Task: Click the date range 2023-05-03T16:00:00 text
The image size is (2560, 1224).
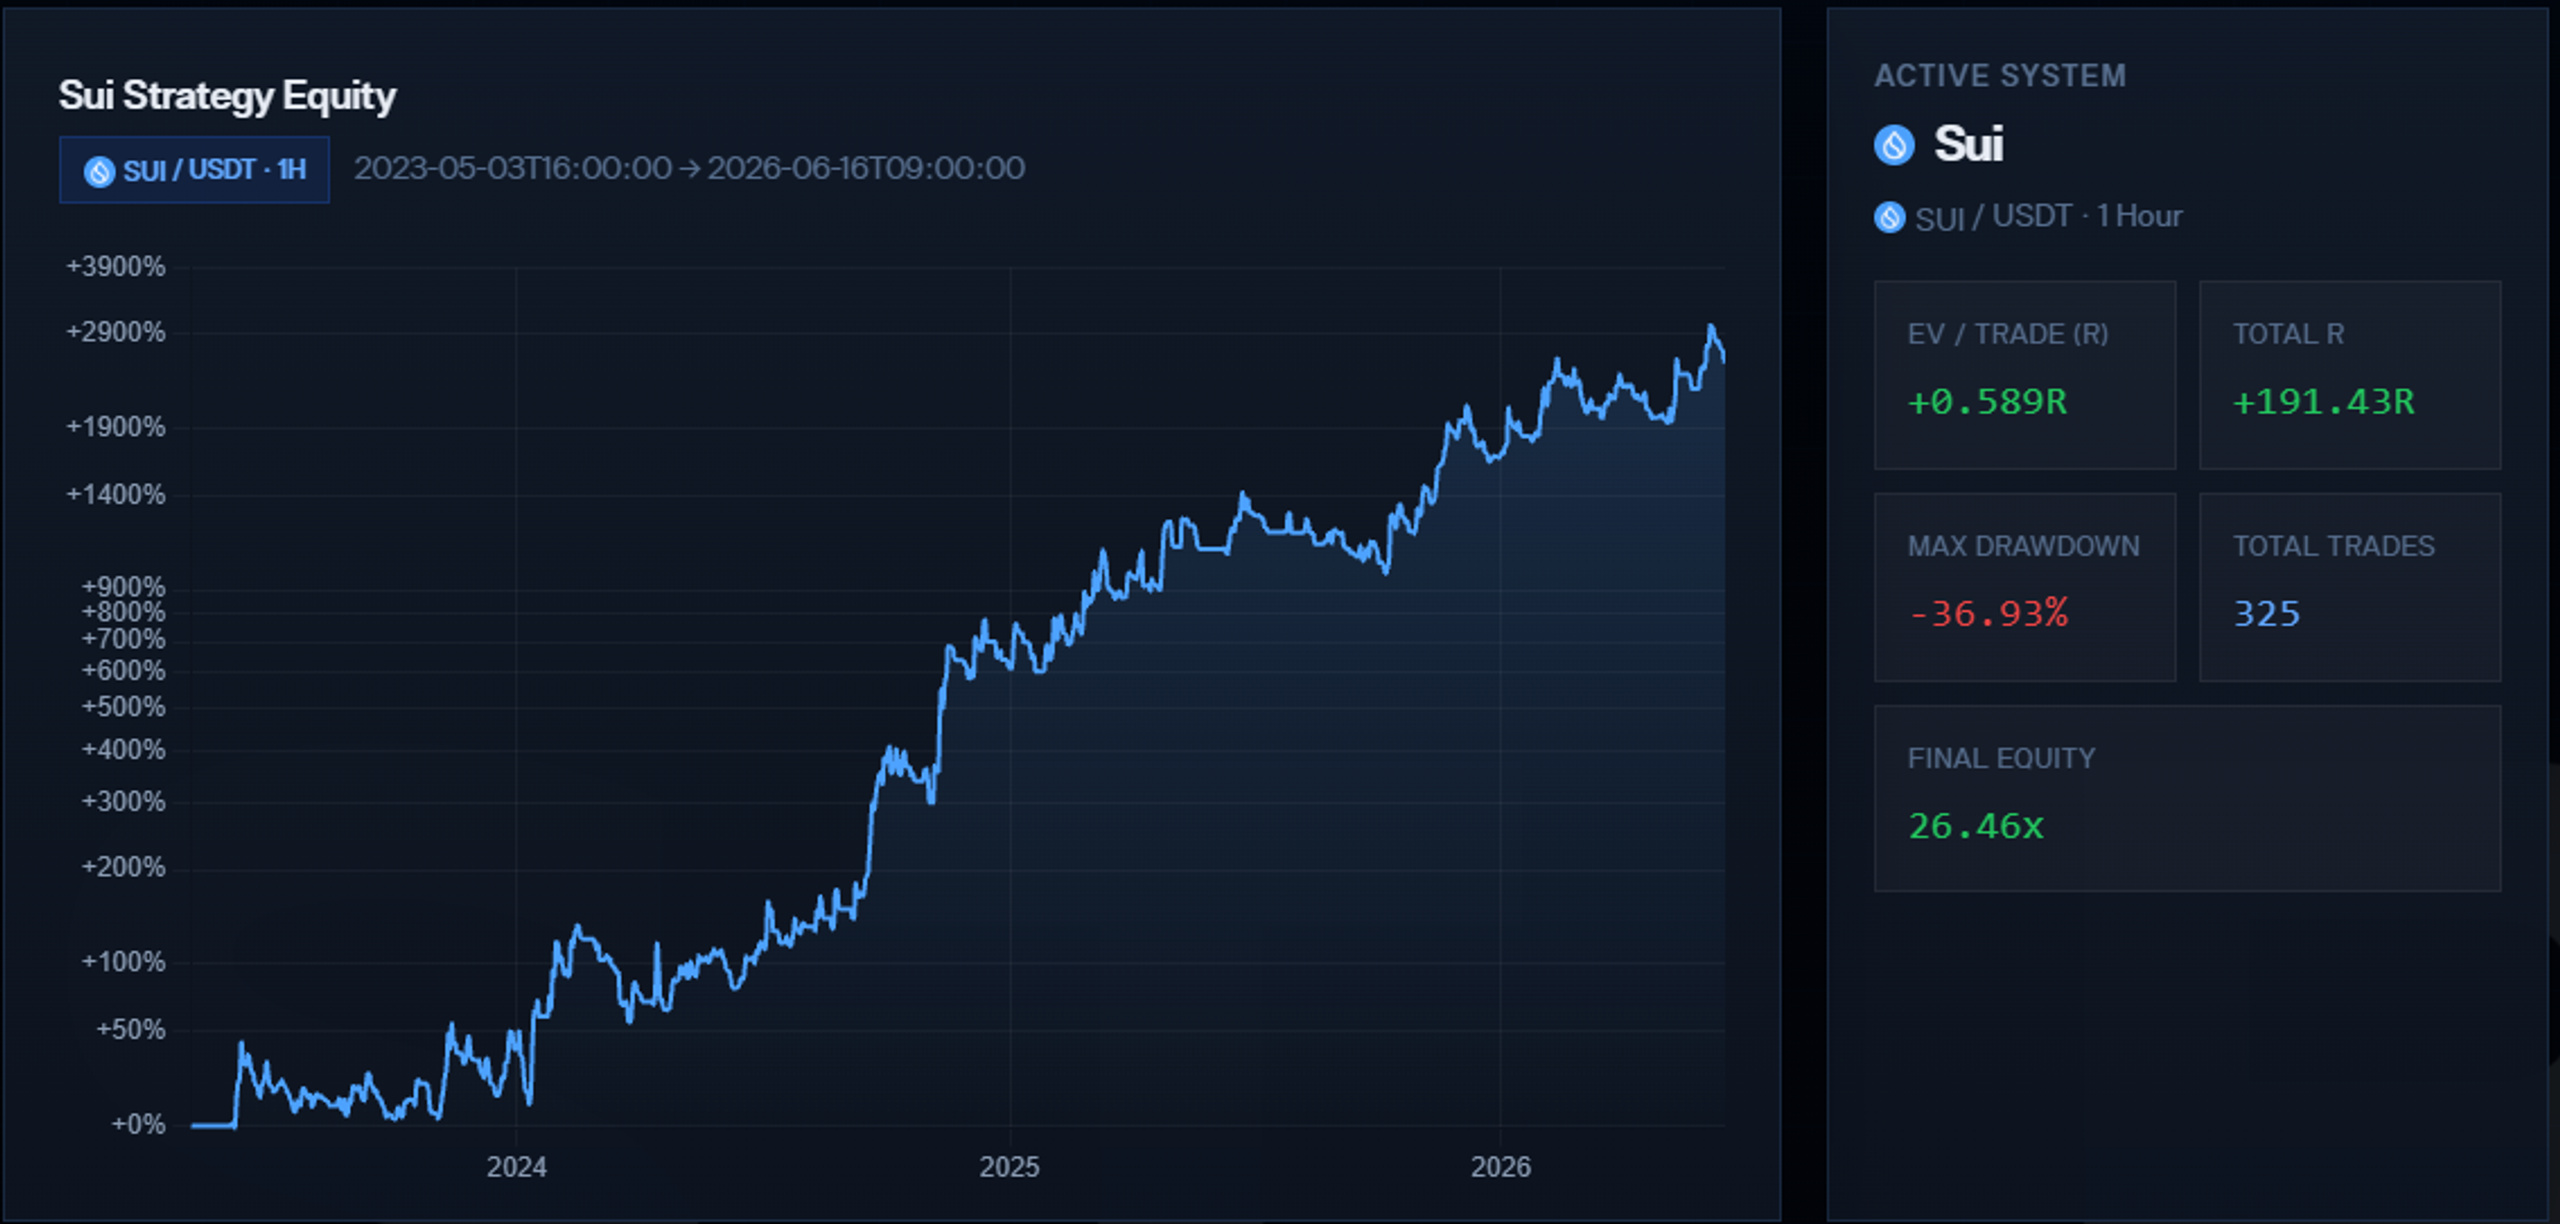Action: (513, 168)
